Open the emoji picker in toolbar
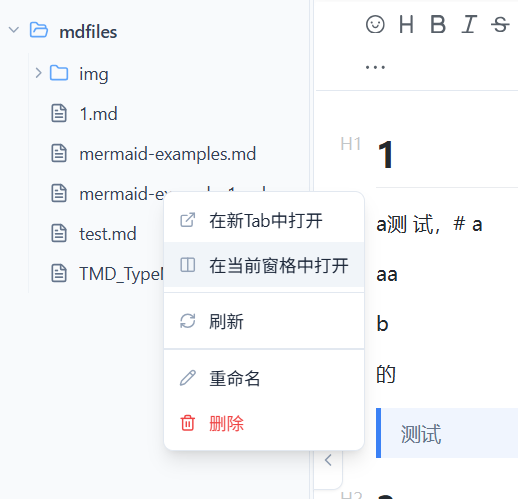518x499 pixels. pos(375,24)
